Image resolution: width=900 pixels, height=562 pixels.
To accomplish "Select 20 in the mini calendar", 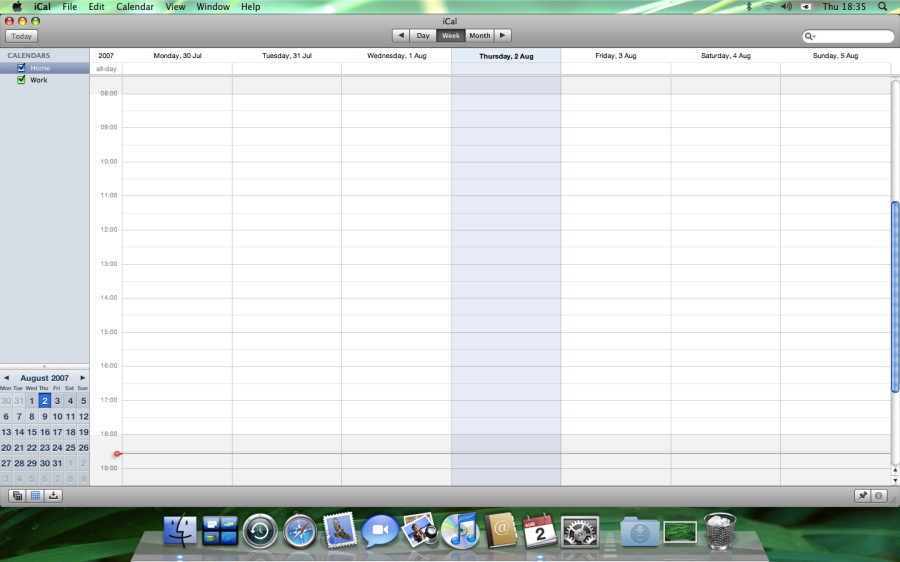I will point(6,447).
